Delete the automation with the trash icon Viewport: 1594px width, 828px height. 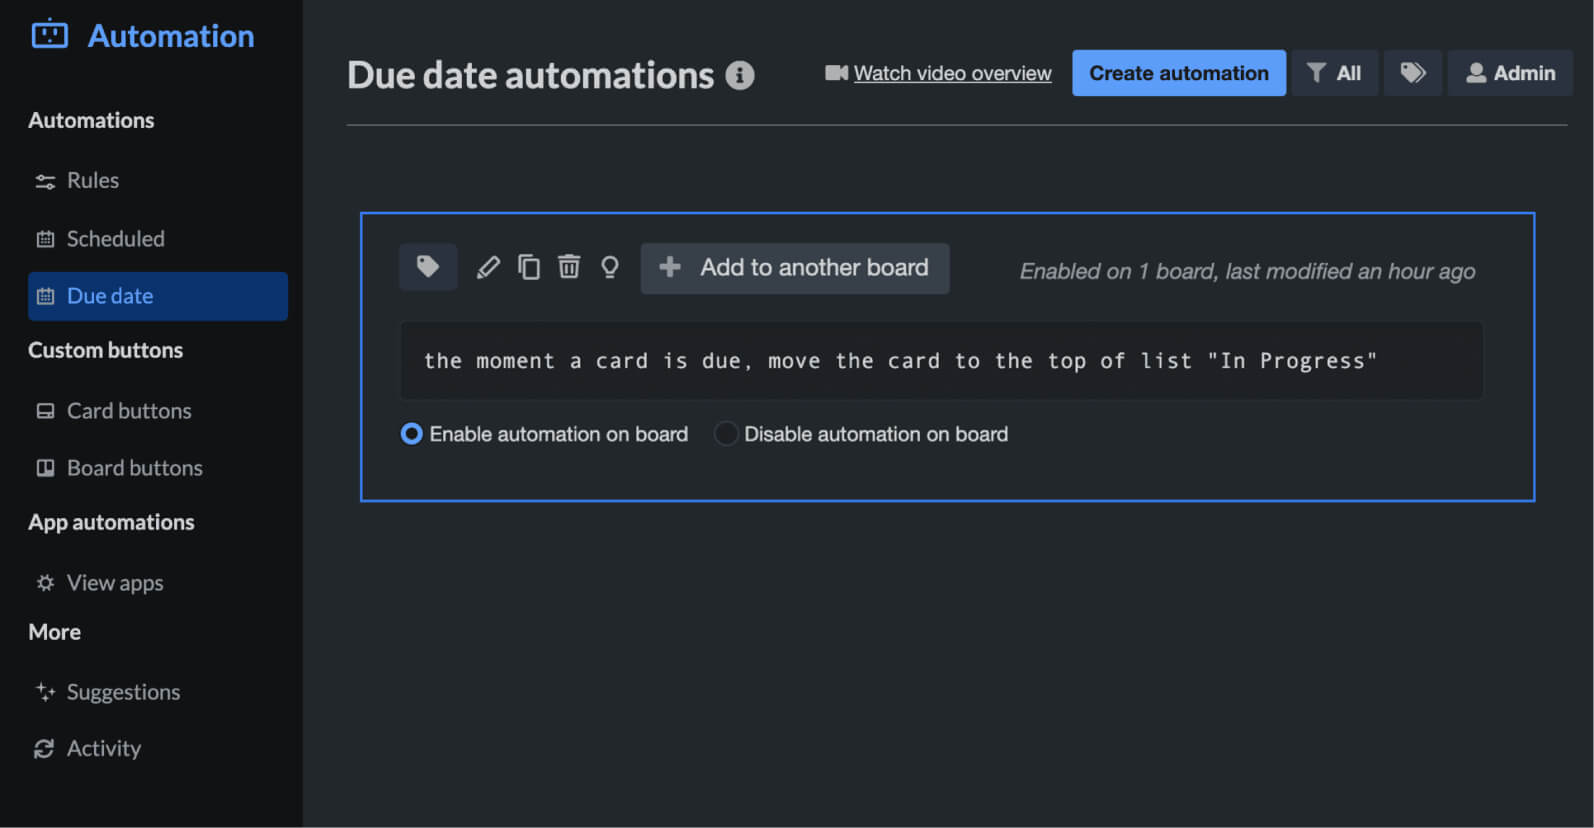click(569, 267)
